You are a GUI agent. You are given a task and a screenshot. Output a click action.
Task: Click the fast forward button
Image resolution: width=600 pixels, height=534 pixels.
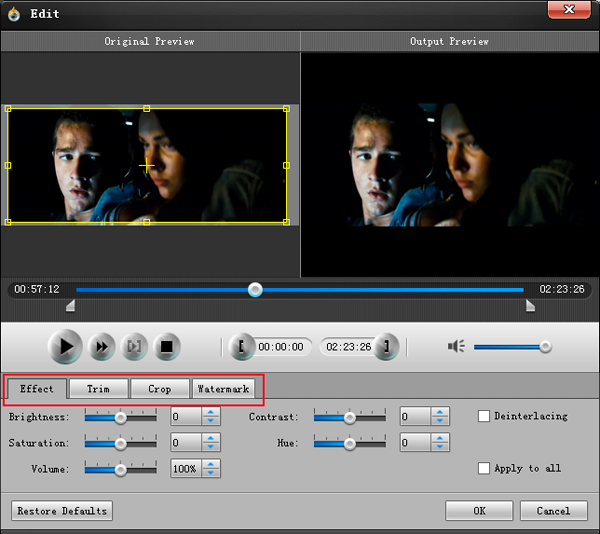pos(101,347)
